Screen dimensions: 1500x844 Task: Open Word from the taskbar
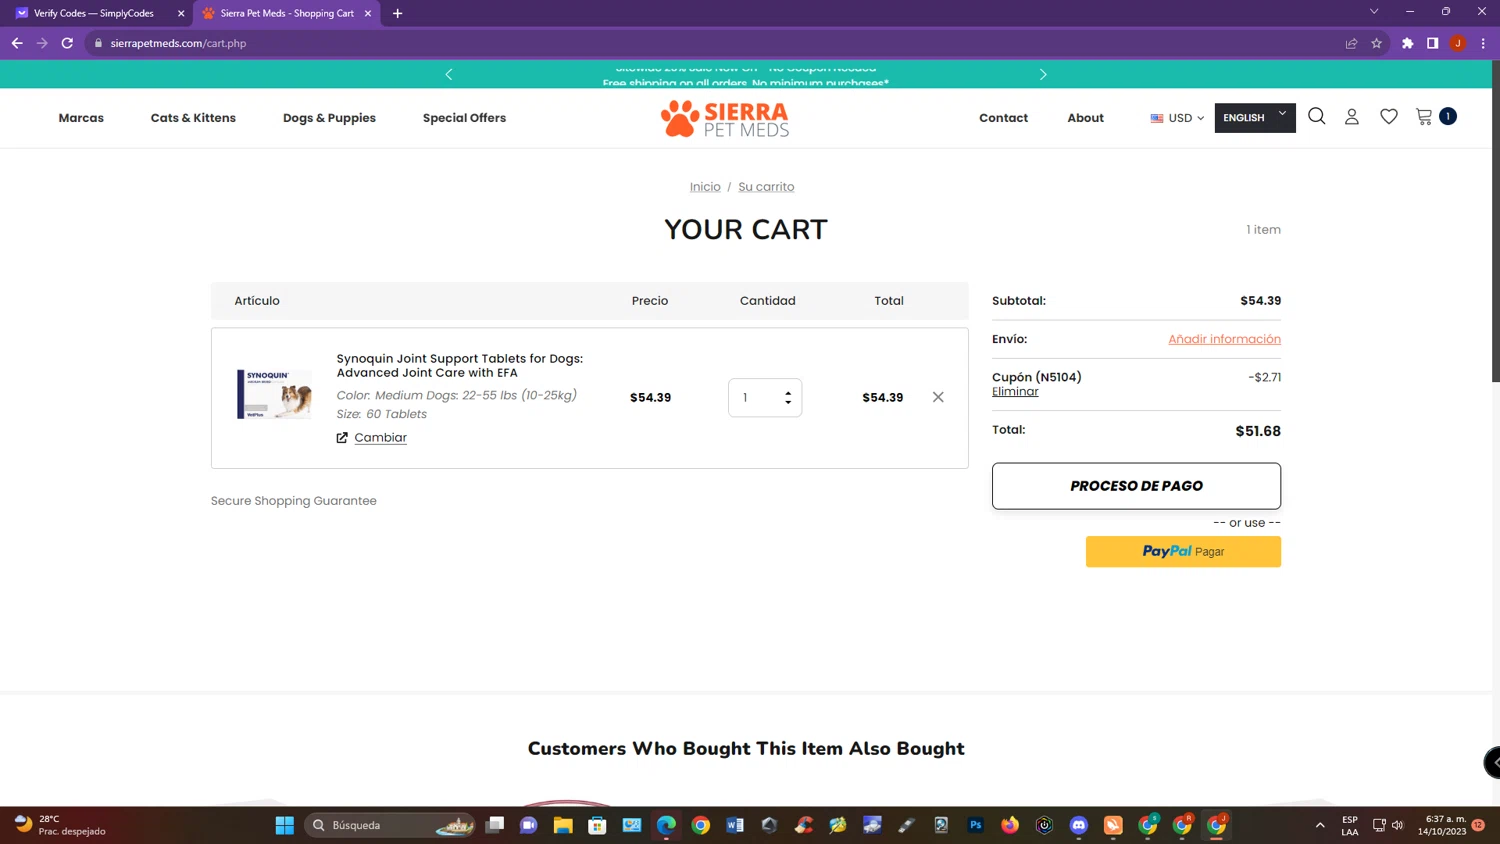[735, 825]
